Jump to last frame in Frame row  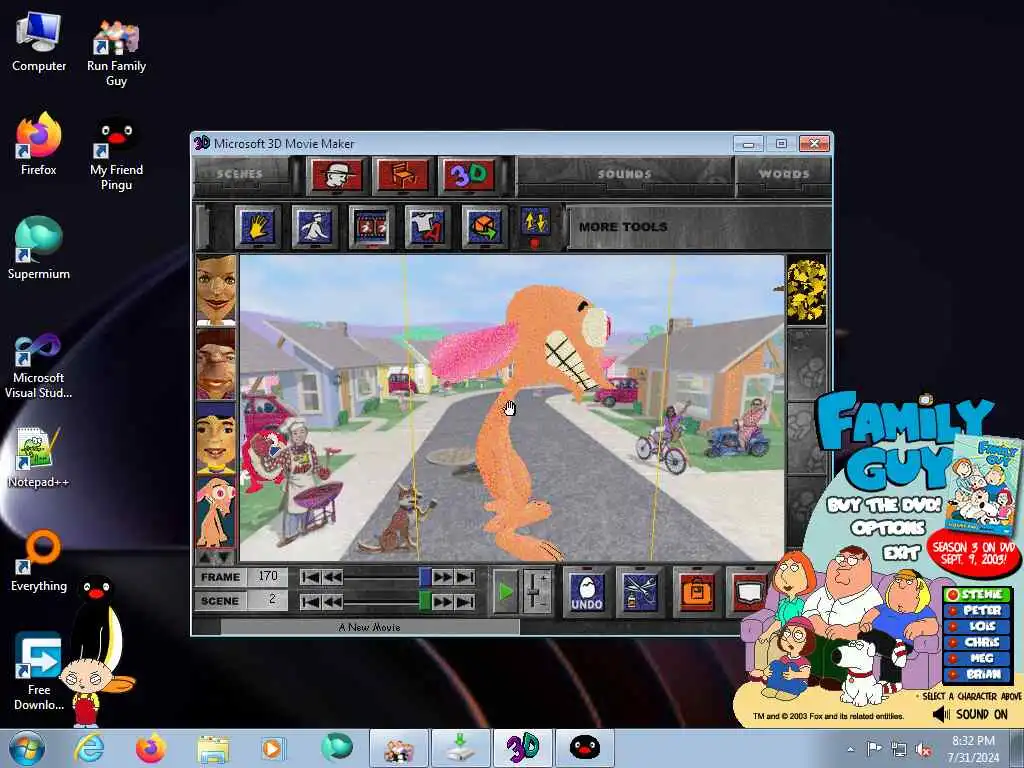tap(465, 577)
